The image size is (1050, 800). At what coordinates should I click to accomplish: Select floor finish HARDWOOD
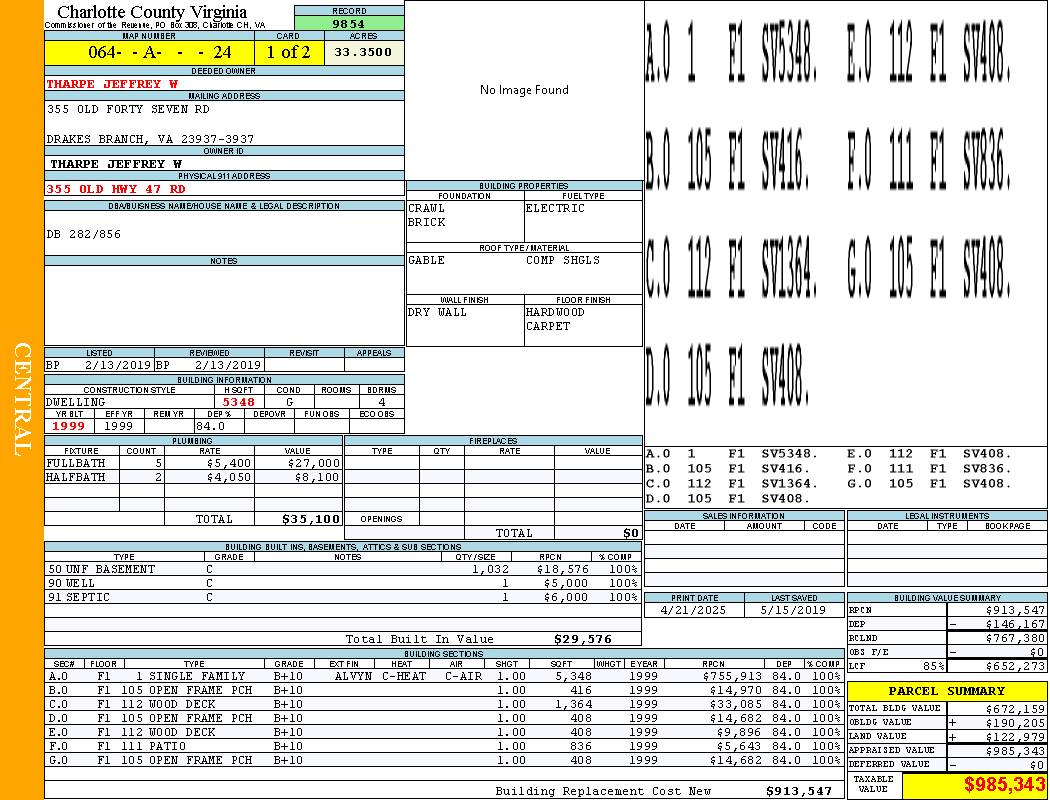coord(555,312)
